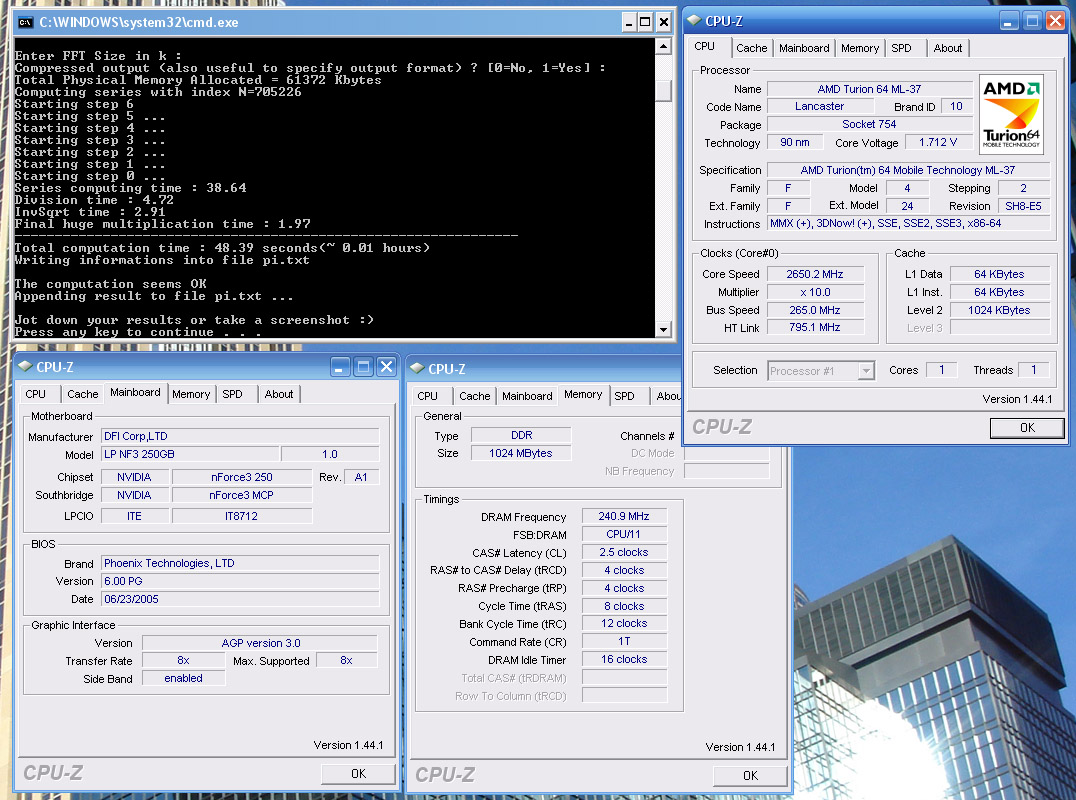Click BIOS brand Phoenix Technologies, LTD
Image resolution: width=1076 pixels, height=800 pixels.
point(240,563)
